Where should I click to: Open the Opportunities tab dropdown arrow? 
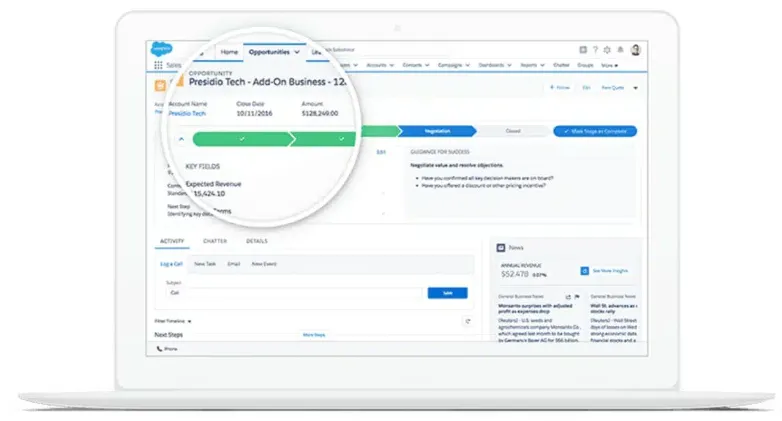pos(297,52)
